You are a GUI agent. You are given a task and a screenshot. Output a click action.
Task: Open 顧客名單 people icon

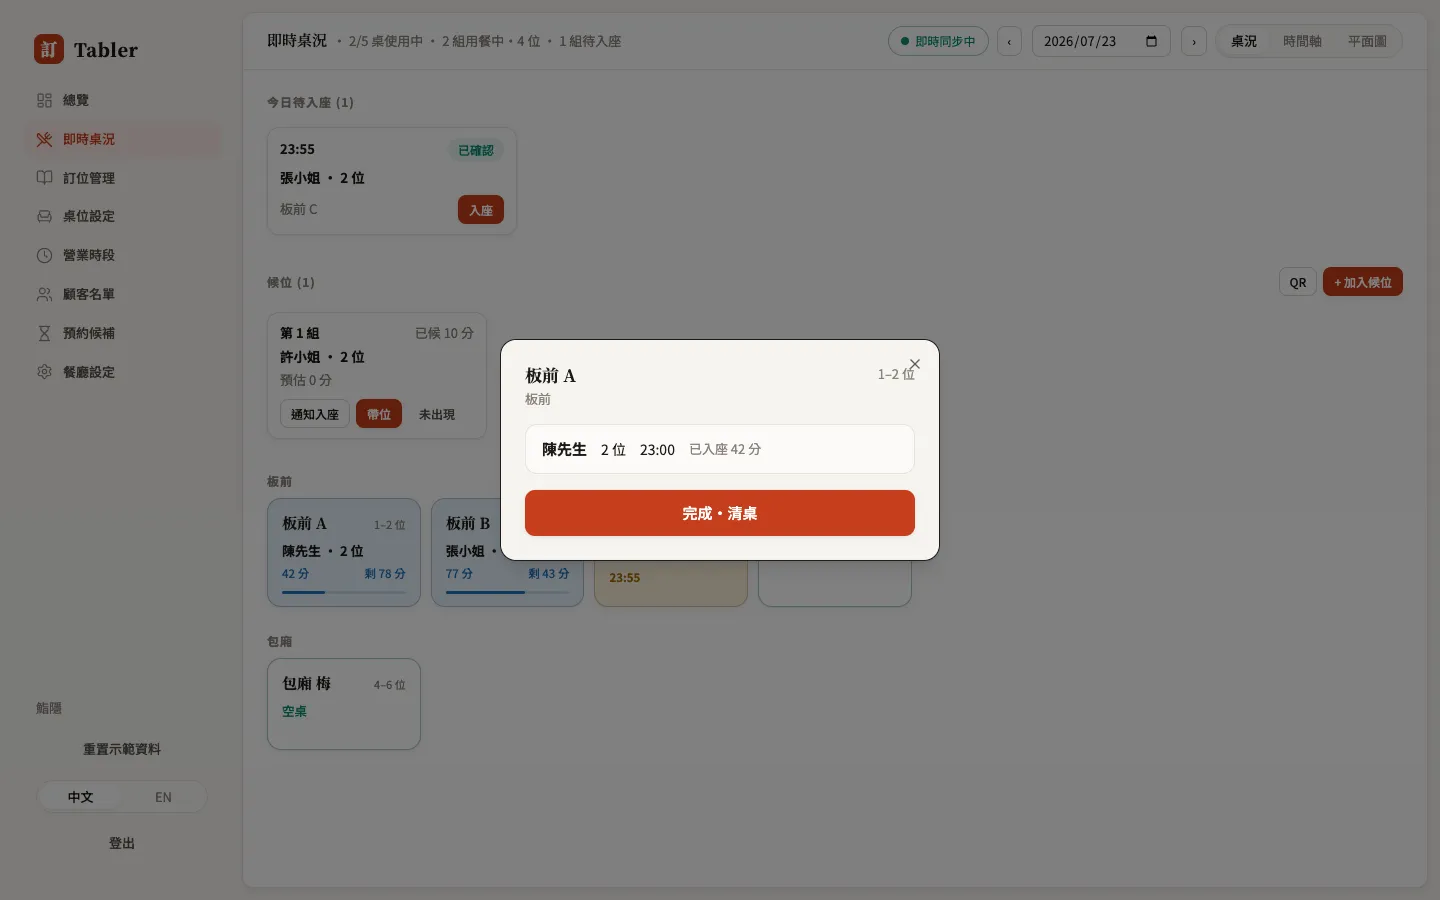tap(44, 294)
